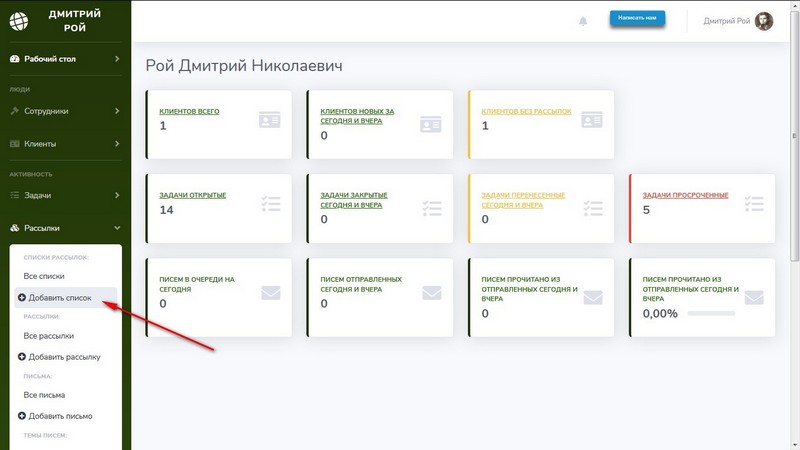Click the progress bar beside 0,00%
This screenshot has height=450, width=800.
coord(711,313)
